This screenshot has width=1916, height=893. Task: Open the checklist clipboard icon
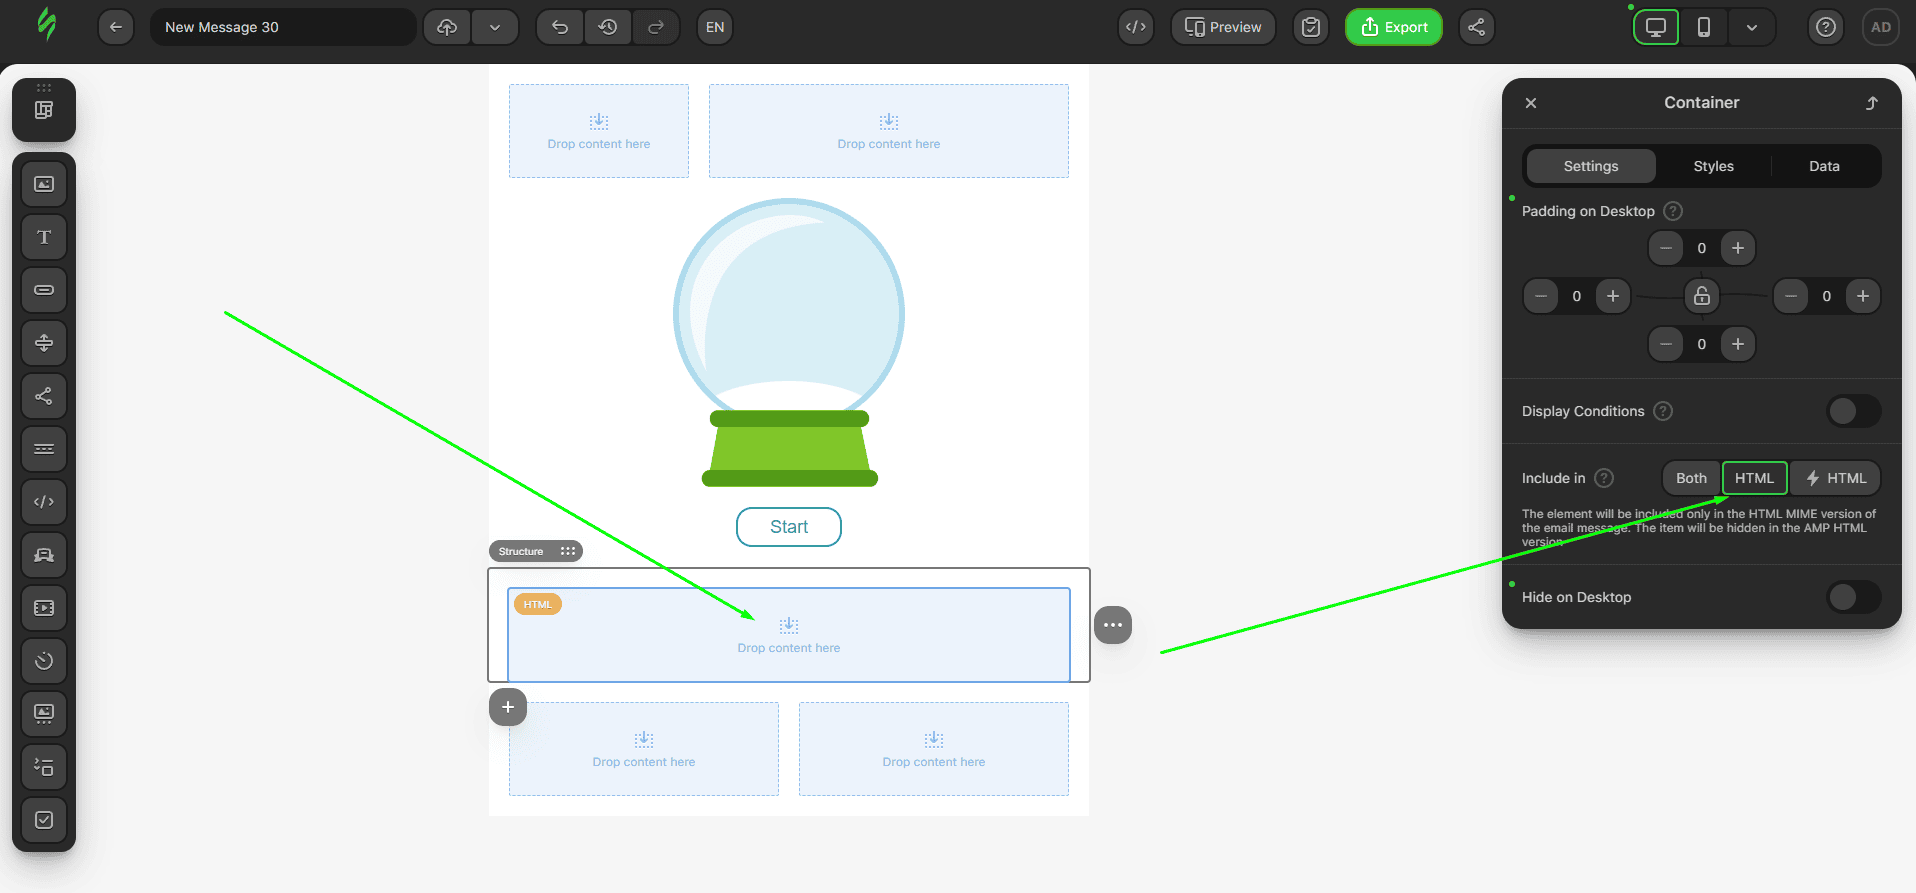1311,27
